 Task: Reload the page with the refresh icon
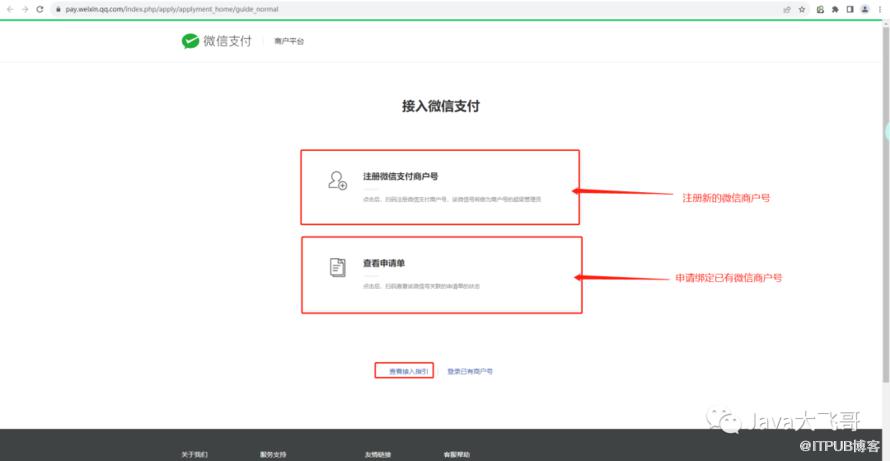(40, 10)
